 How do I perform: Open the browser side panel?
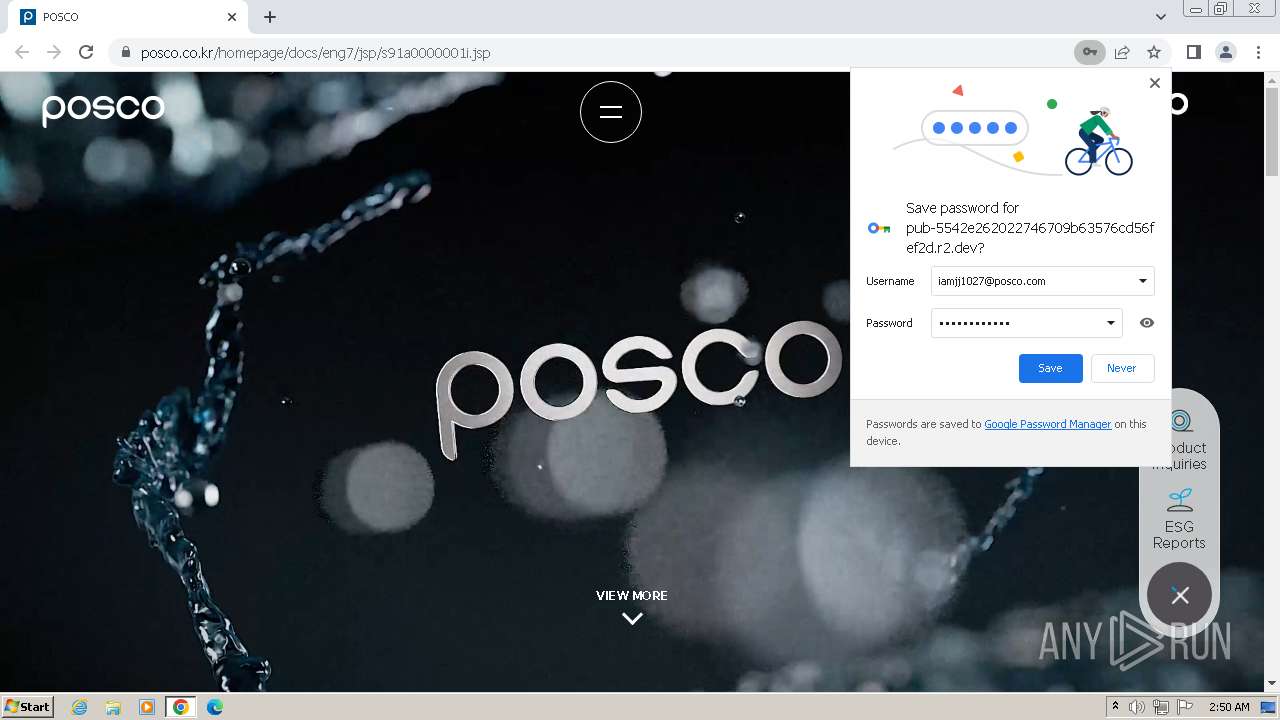[x=1193, y=52]
